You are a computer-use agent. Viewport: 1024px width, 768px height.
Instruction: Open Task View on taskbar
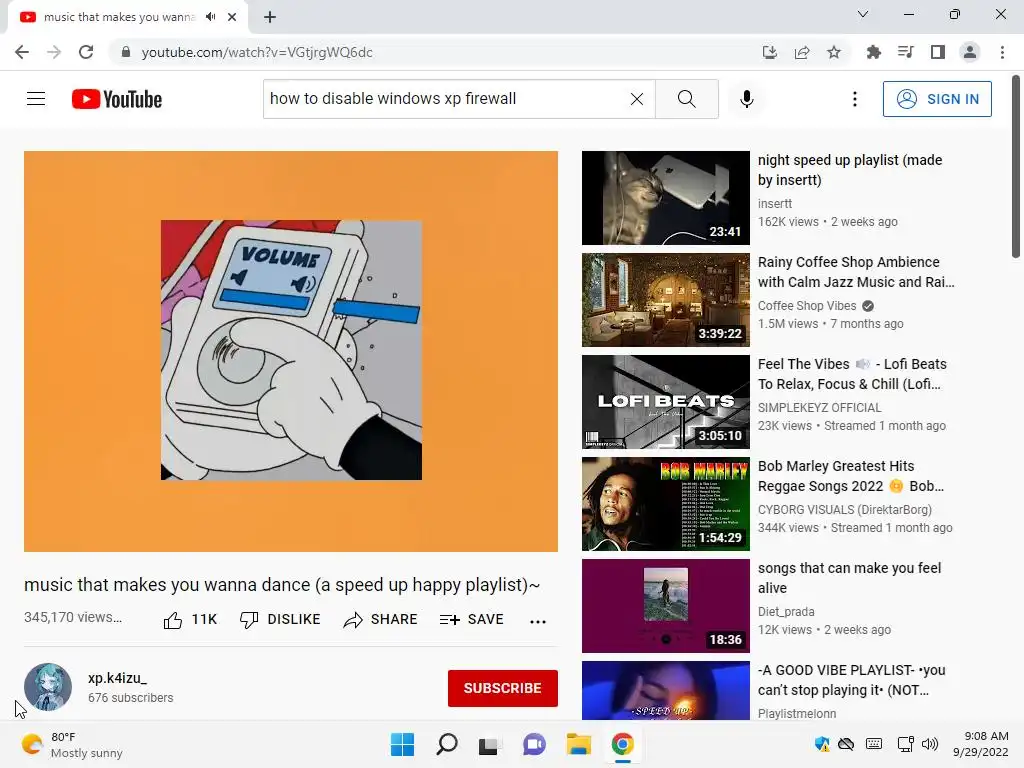(x=490, y=744)
